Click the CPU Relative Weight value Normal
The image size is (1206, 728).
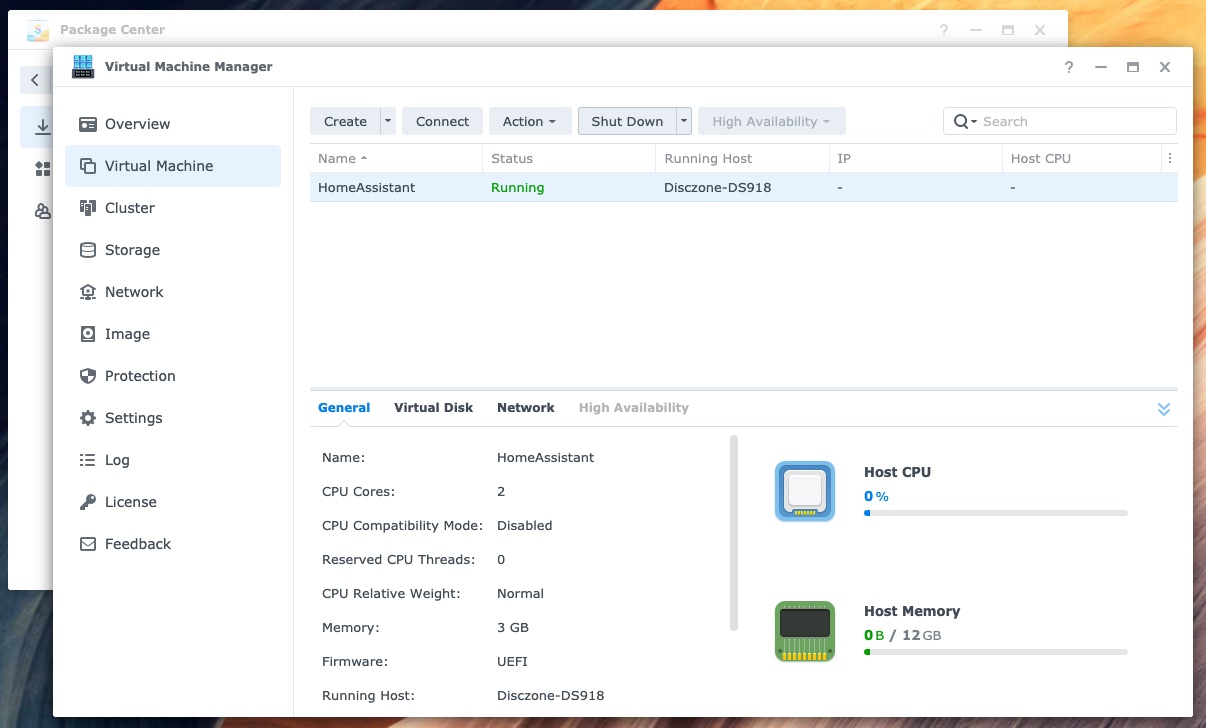(521, 593)
